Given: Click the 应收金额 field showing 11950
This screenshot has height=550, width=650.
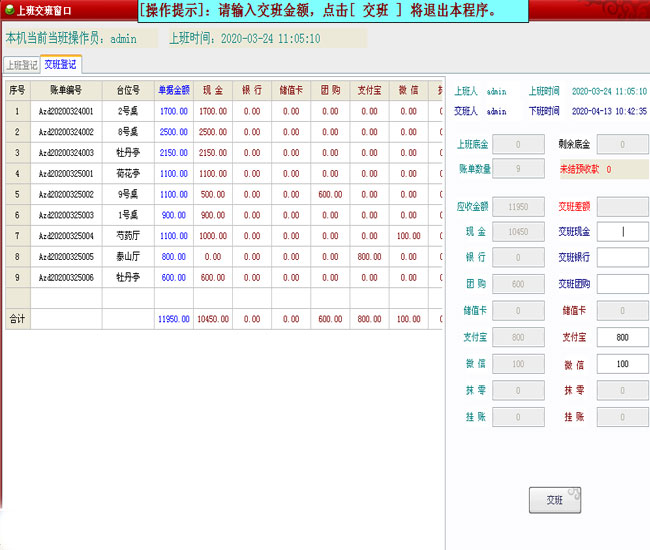Looking at the screenshot, I should [518, 206].
